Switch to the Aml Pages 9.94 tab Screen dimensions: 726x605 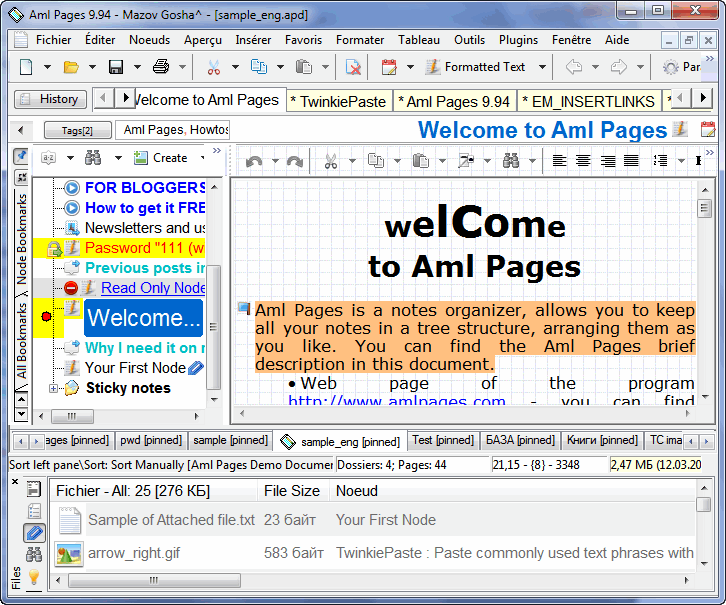tap(454, 101)
